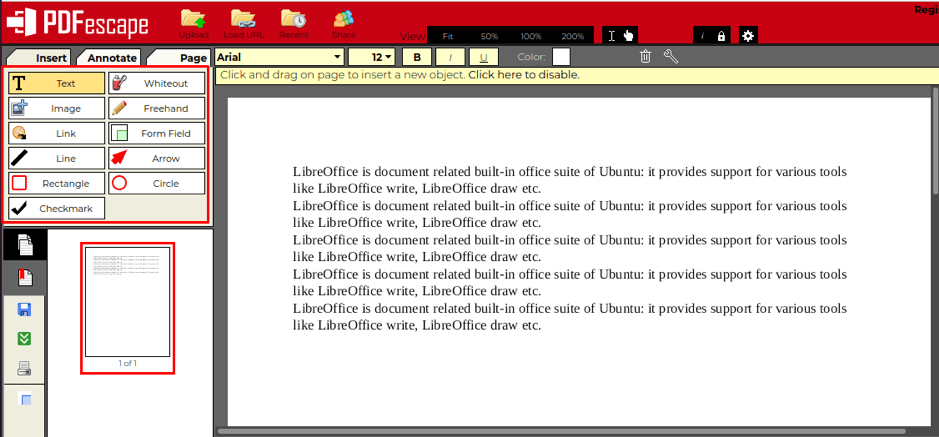Select the Text insert tool
The width and height of the screenshot is (939, 437).
[56, 83]
